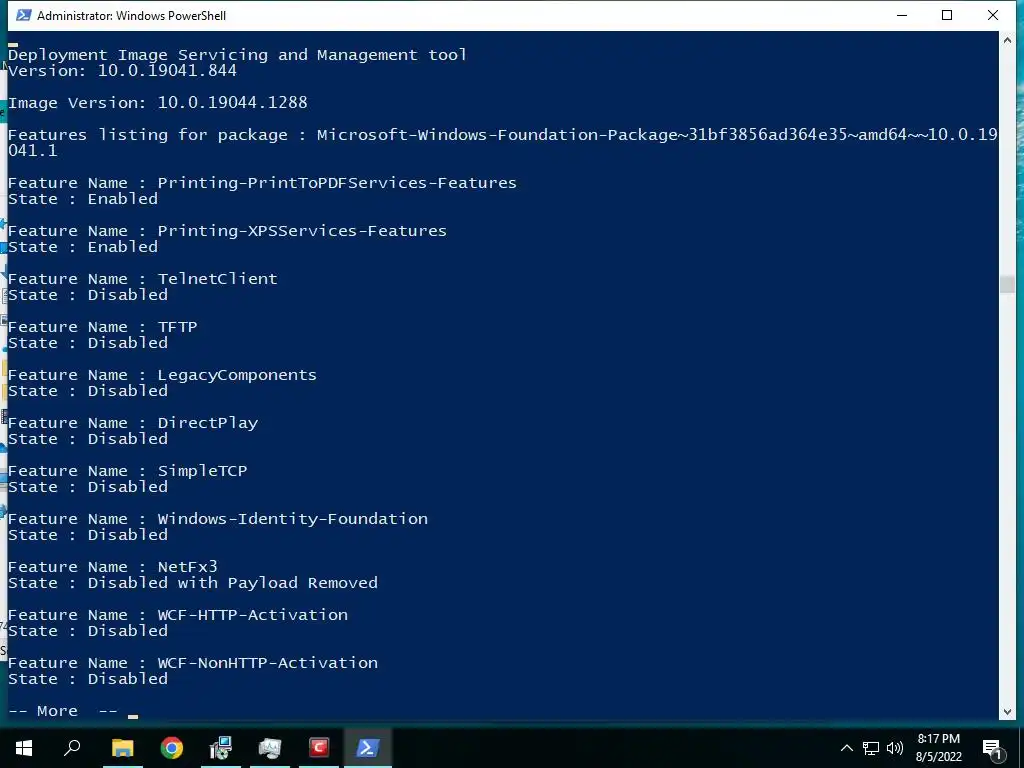1024x768 pixels.
Task: Open taskbar Search magnifier
Action: click(x=72, y=748)
